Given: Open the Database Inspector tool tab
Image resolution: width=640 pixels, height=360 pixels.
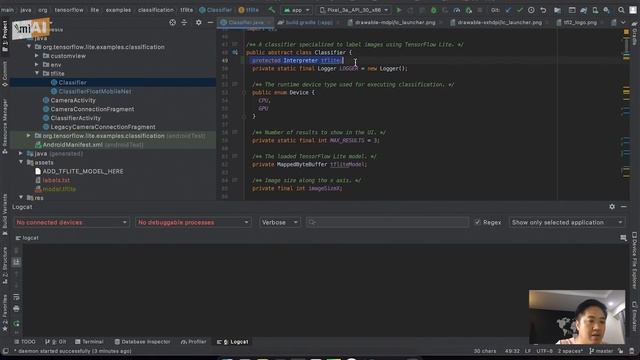Looking at the screenshot, I should (142, 342).
